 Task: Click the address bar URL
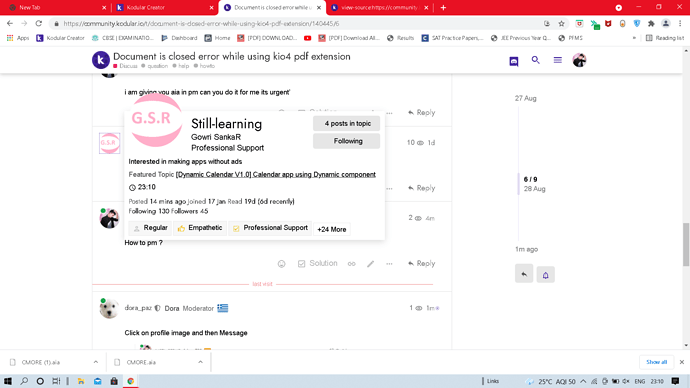201,24
